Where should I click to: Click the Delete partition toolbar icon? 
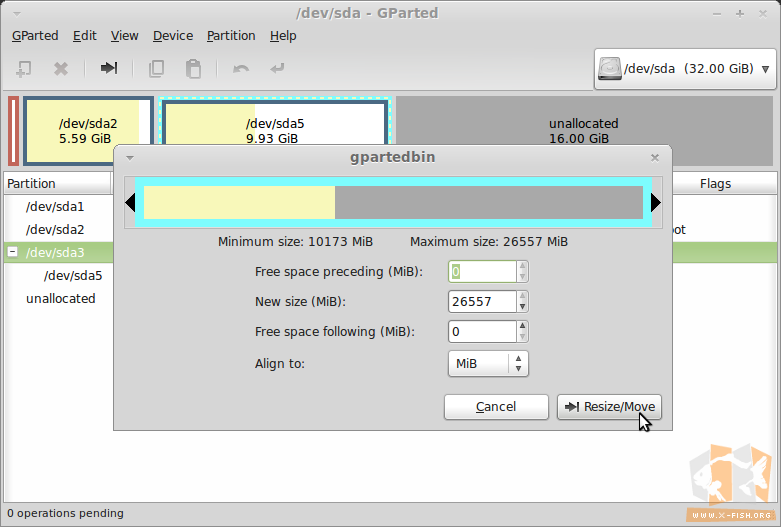click(61, 68)
